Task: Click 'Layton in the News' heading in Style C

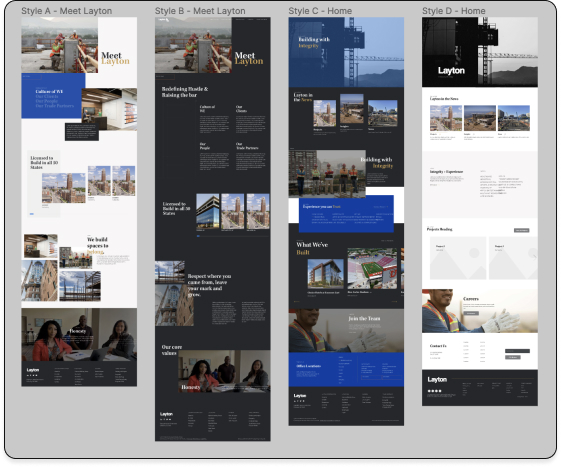Action: [x=303, y=97]
